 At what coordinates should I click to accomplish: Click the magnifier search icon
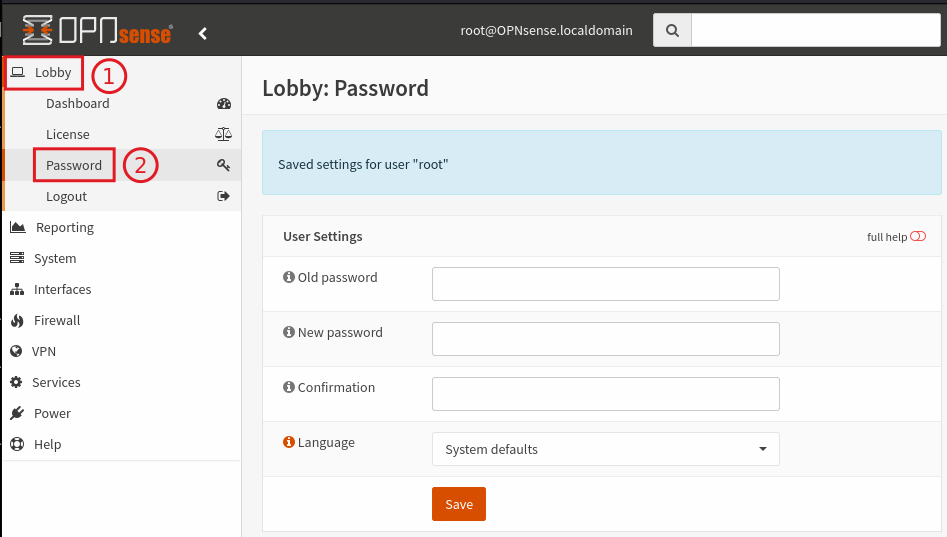[x=672, y=30]
